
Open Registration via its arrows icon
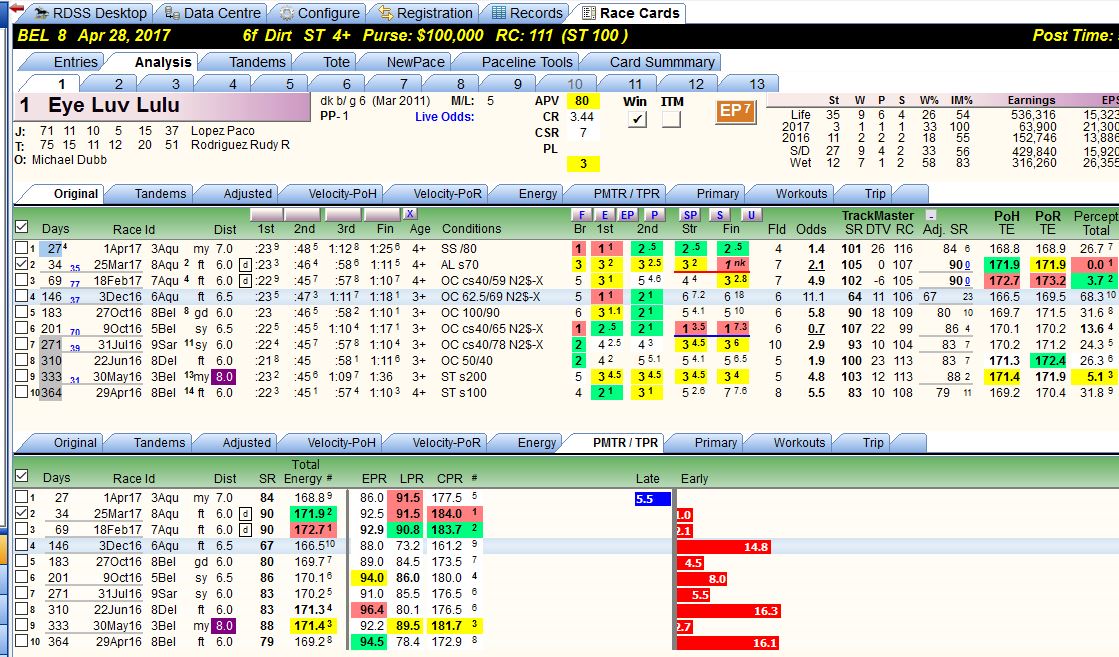386,13
